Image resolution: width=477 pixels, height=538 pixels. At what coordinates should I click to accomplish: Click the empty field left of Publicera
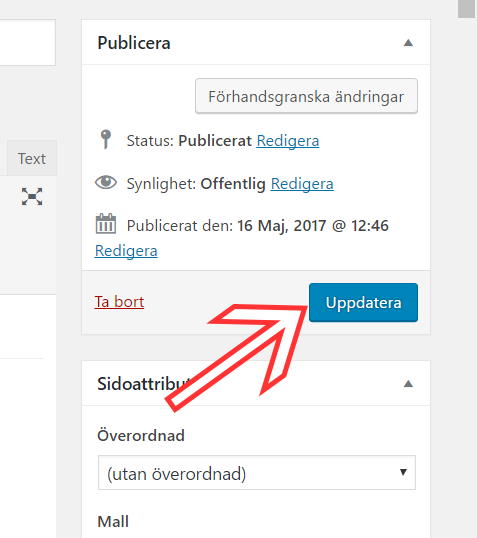pyautogui.click(x=27, y=43)
